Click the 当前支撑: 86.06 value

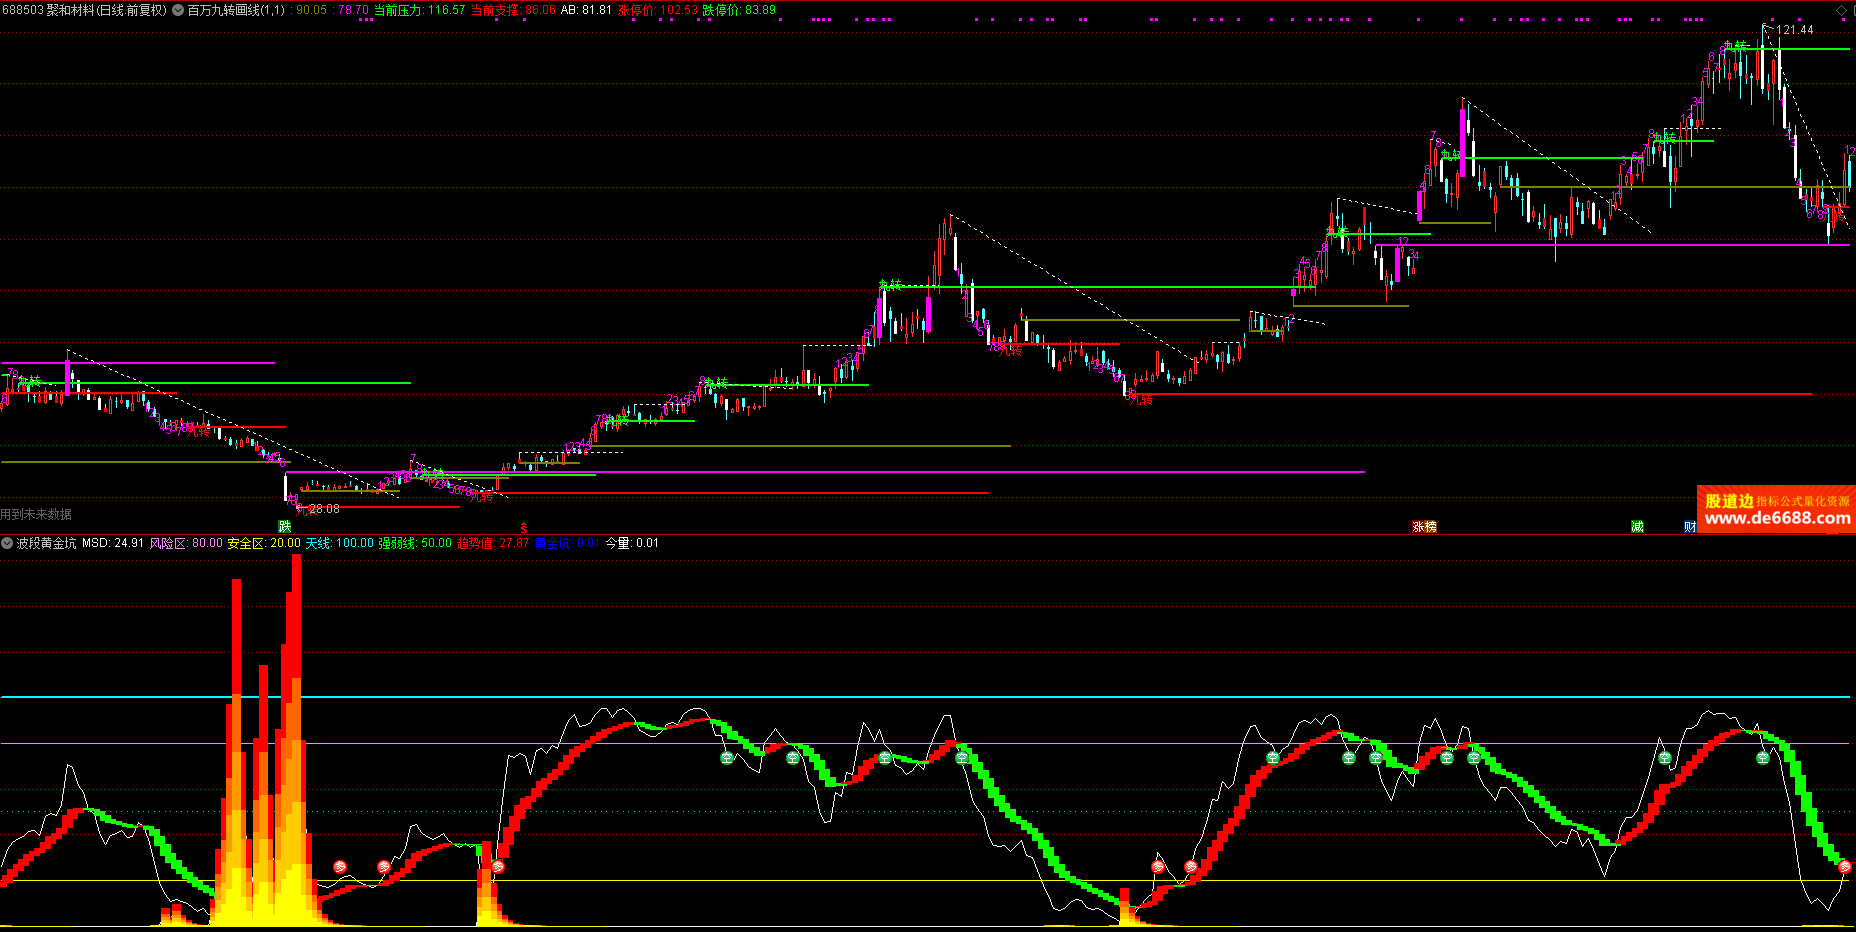tap(513, 10)
